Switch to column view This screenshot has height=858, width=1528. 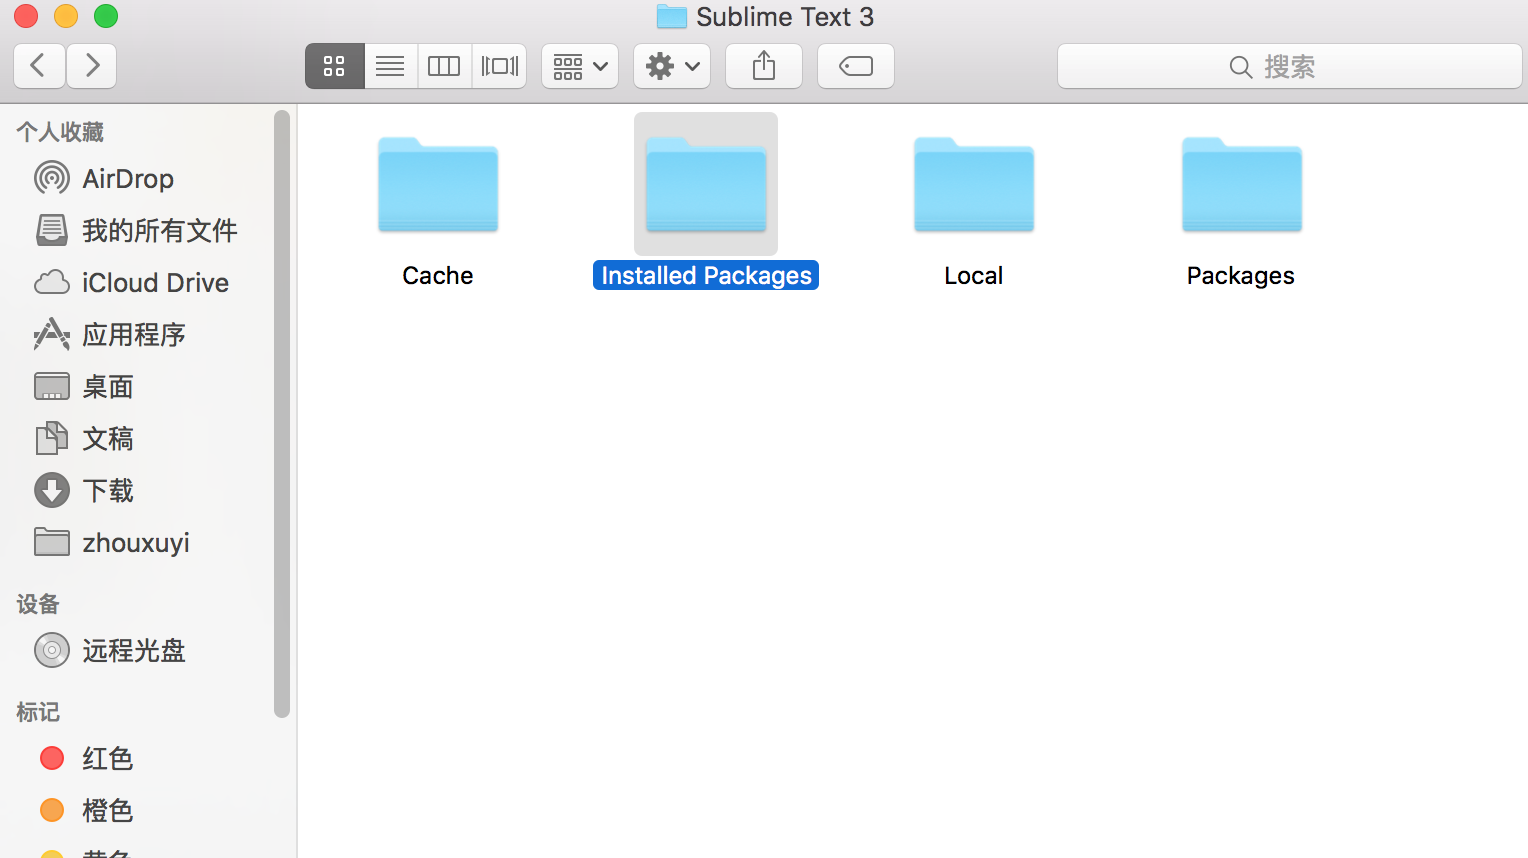click(x=444, y=66)
